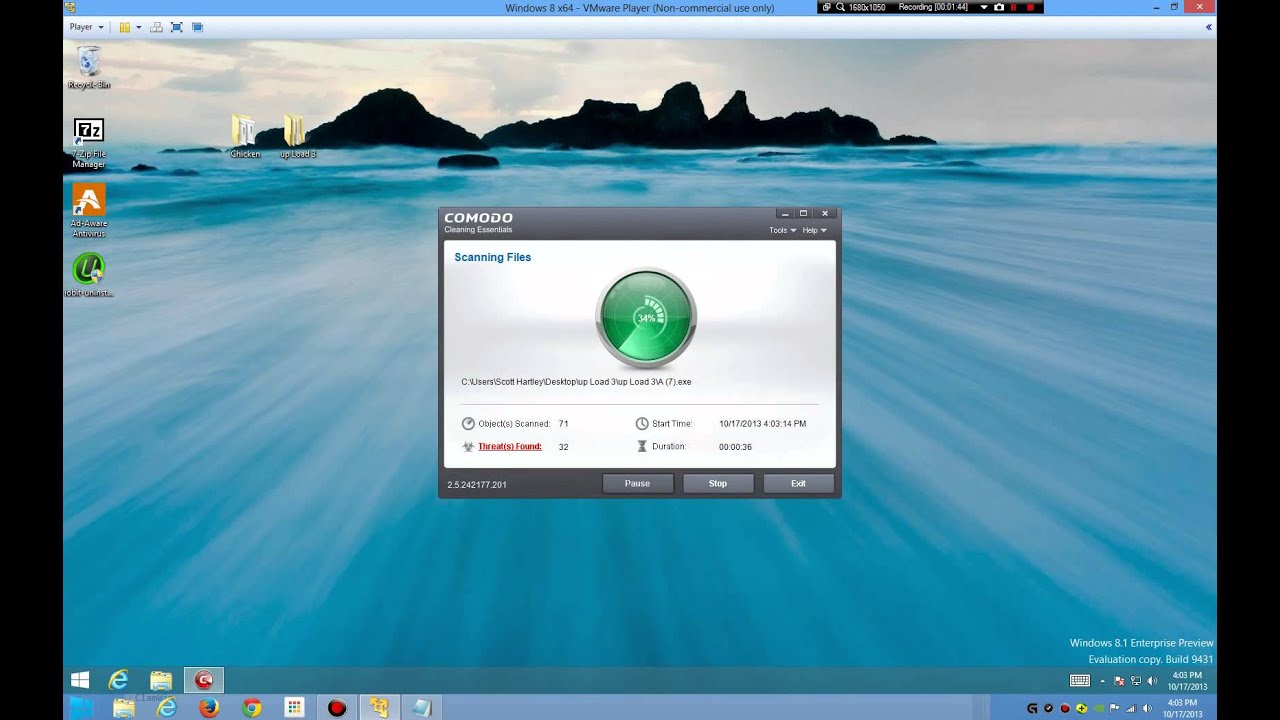Pause the Comodo scan

[637, 483]
